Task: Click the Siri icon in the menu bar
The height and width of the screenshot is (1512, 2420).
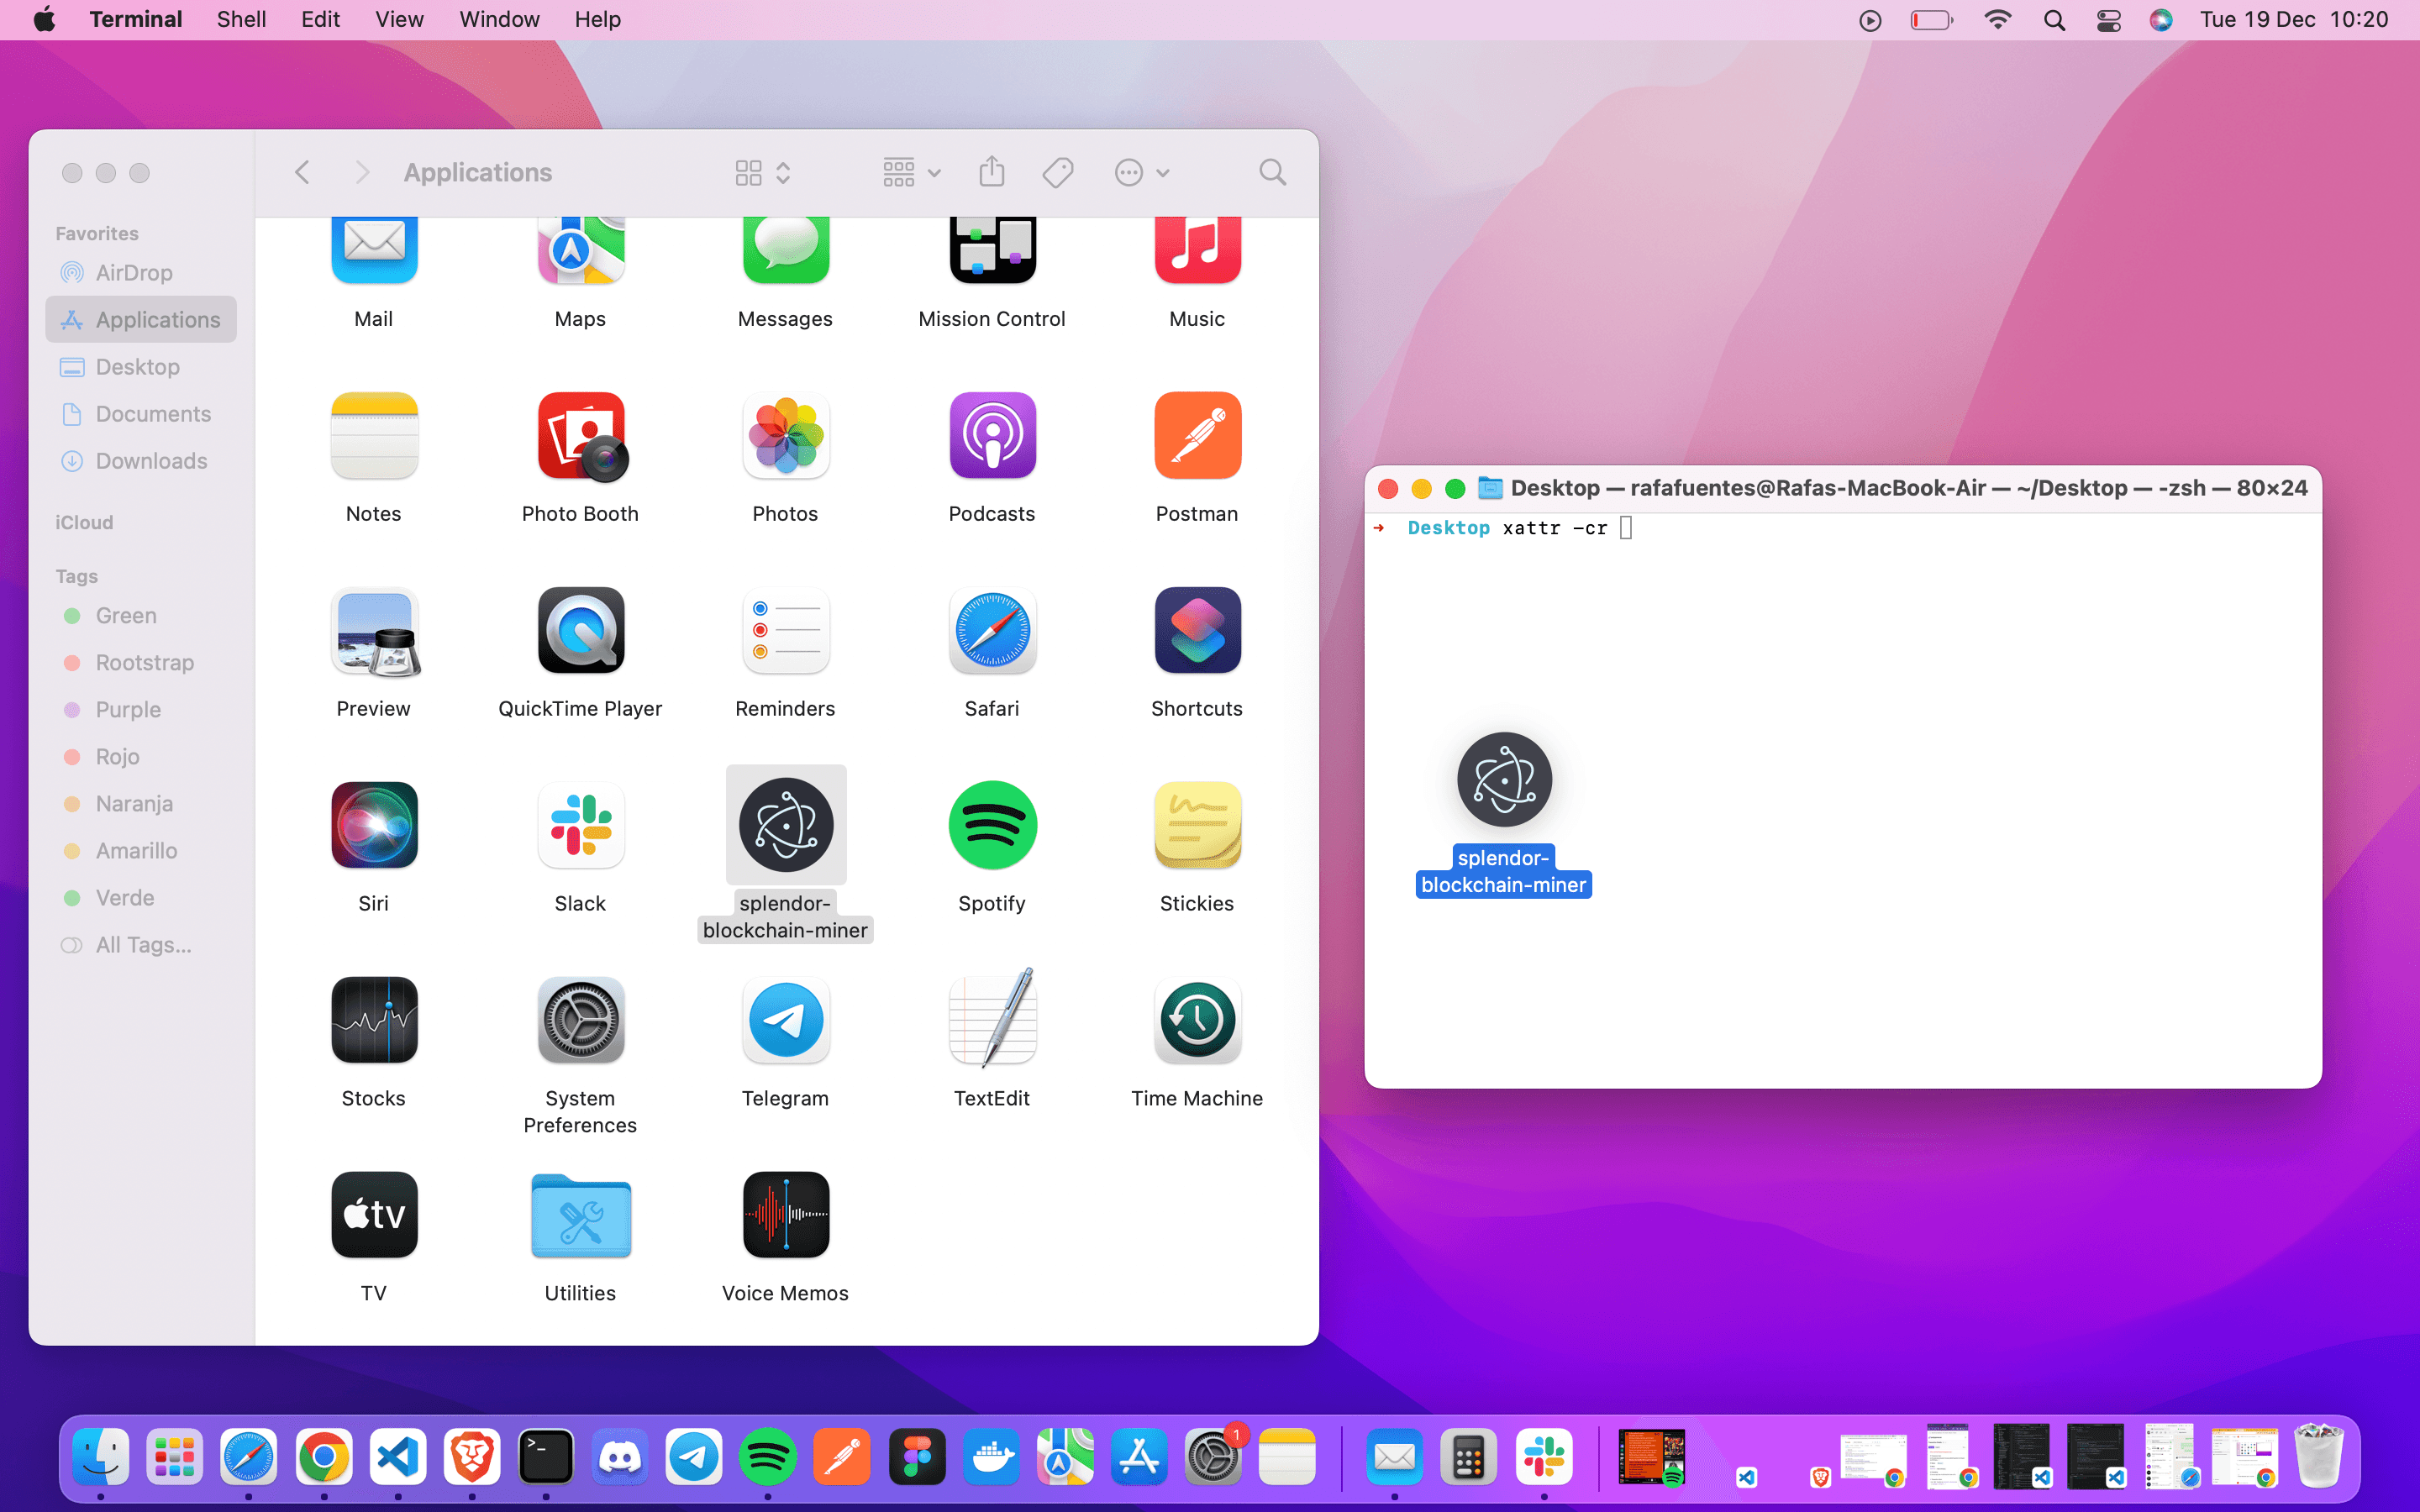Action: coord(2161,20)
